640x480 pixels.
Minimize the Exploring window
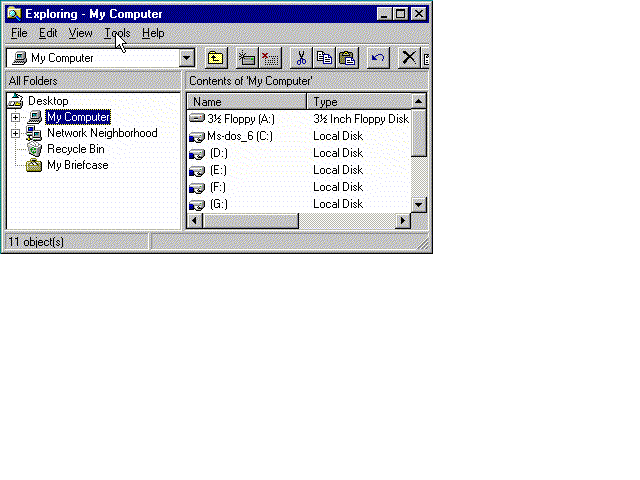click(x=384, y=14)
